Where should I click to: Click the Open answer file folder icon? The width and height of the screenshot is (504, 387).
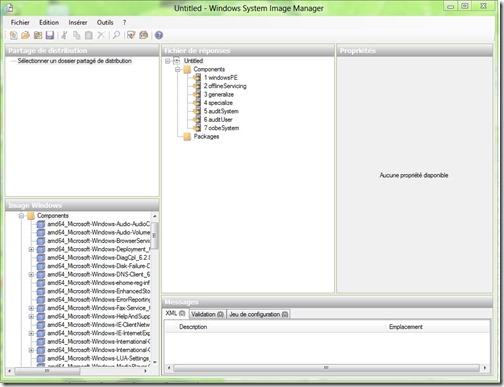(x=25, y=35)
